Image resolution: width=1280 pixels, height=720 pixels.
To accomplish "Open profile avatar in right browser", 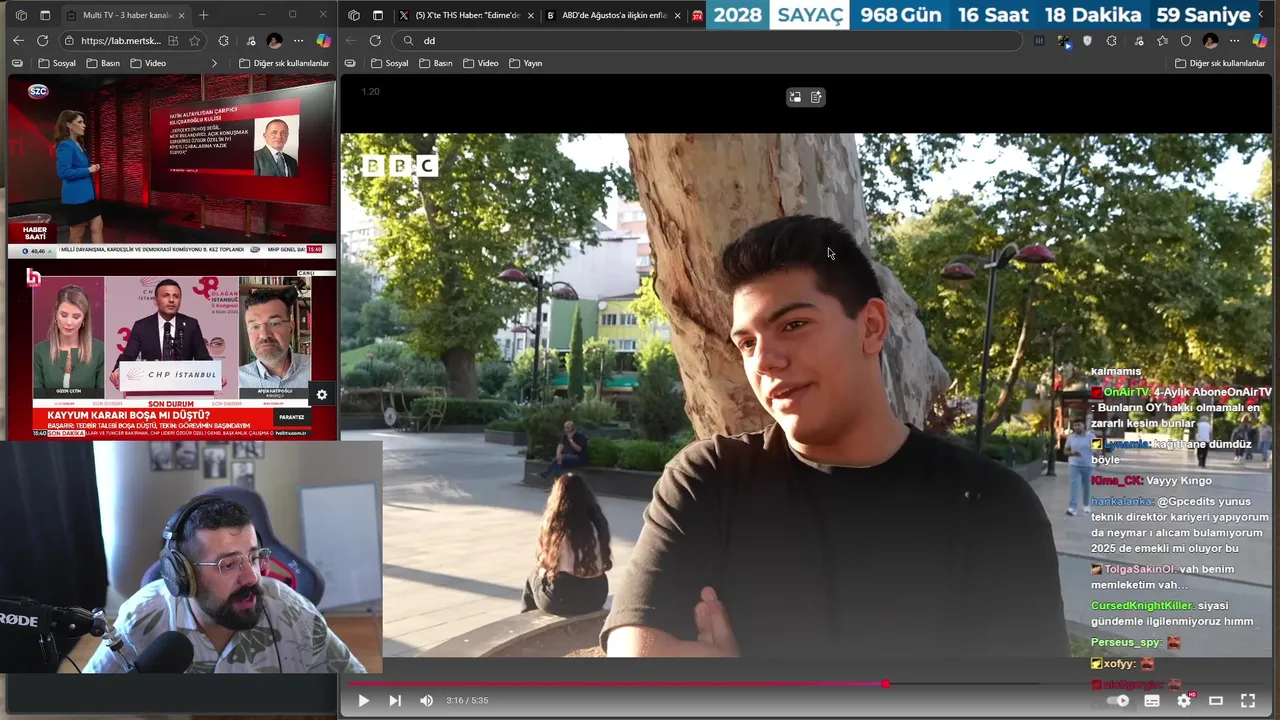I will pyautogui.click(x=1211, y=41).
